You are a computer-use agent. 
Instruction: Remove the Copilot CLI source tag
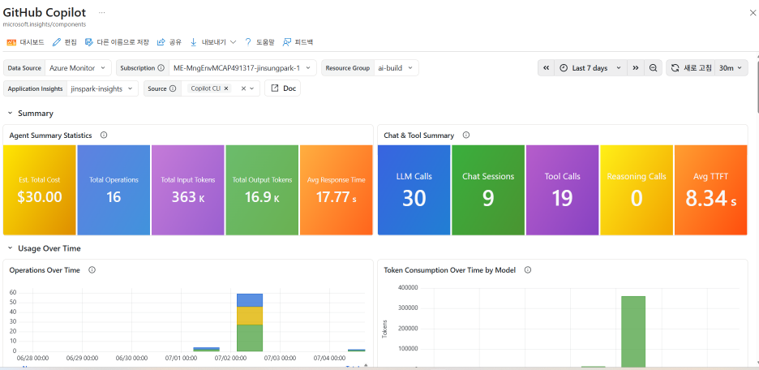[226, 89]
